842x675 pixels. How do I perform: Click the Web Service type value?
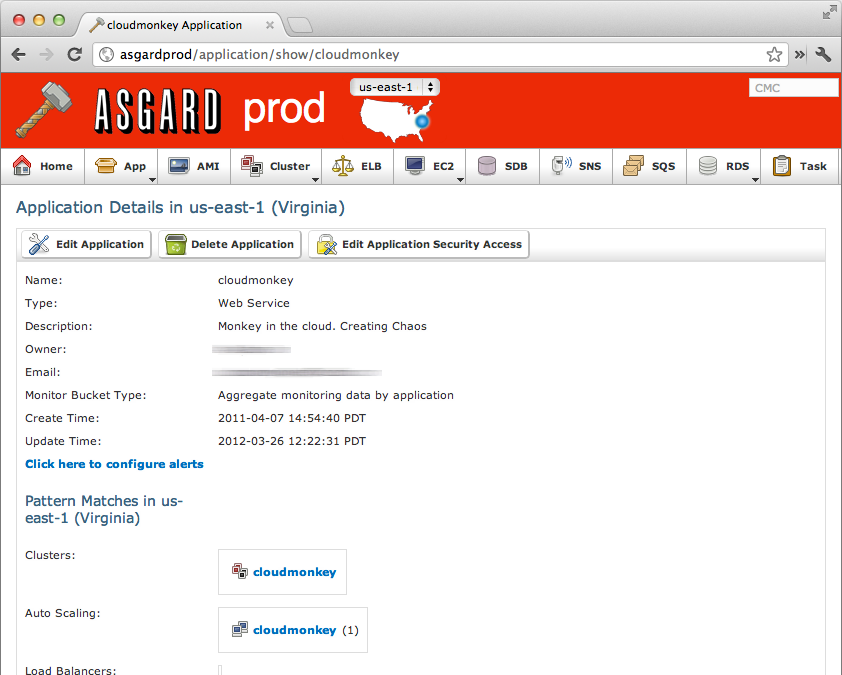click(x=253, y=303)
